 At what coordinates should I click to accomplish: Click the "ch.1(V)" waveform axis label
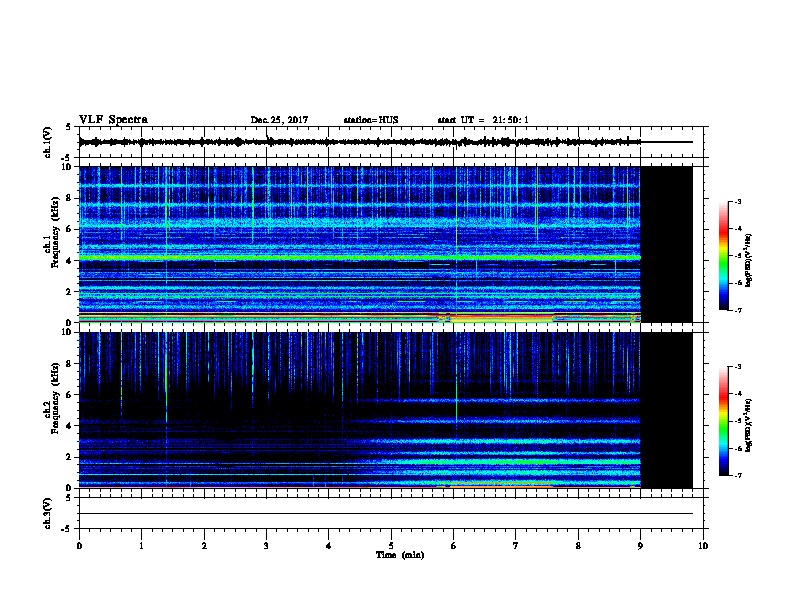(47, 142)
